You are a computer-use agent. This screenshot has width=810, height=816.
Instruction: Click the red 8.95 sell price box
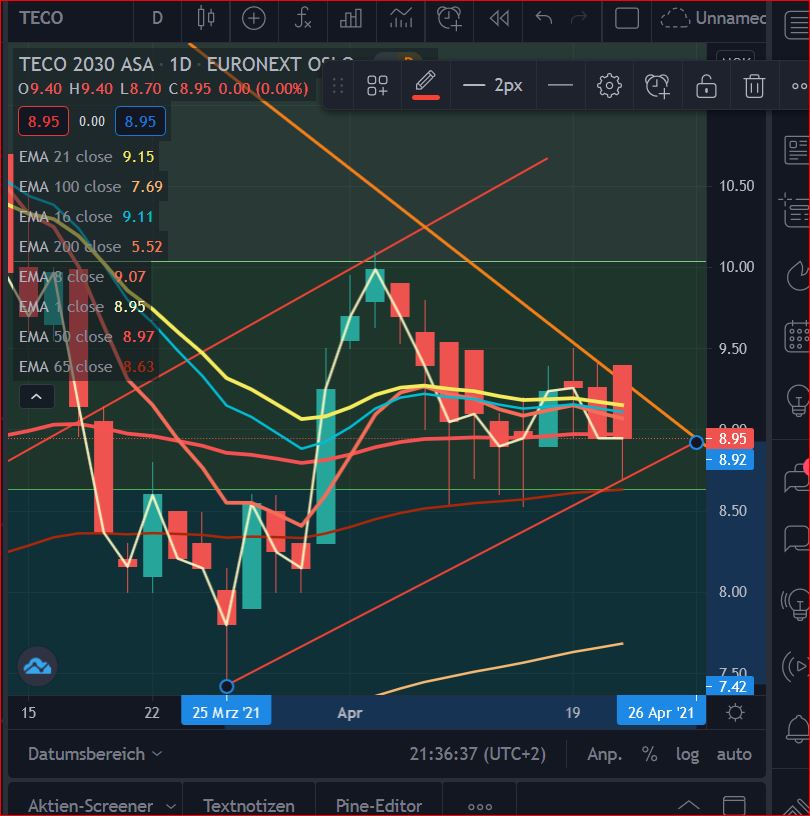point(44,121)
